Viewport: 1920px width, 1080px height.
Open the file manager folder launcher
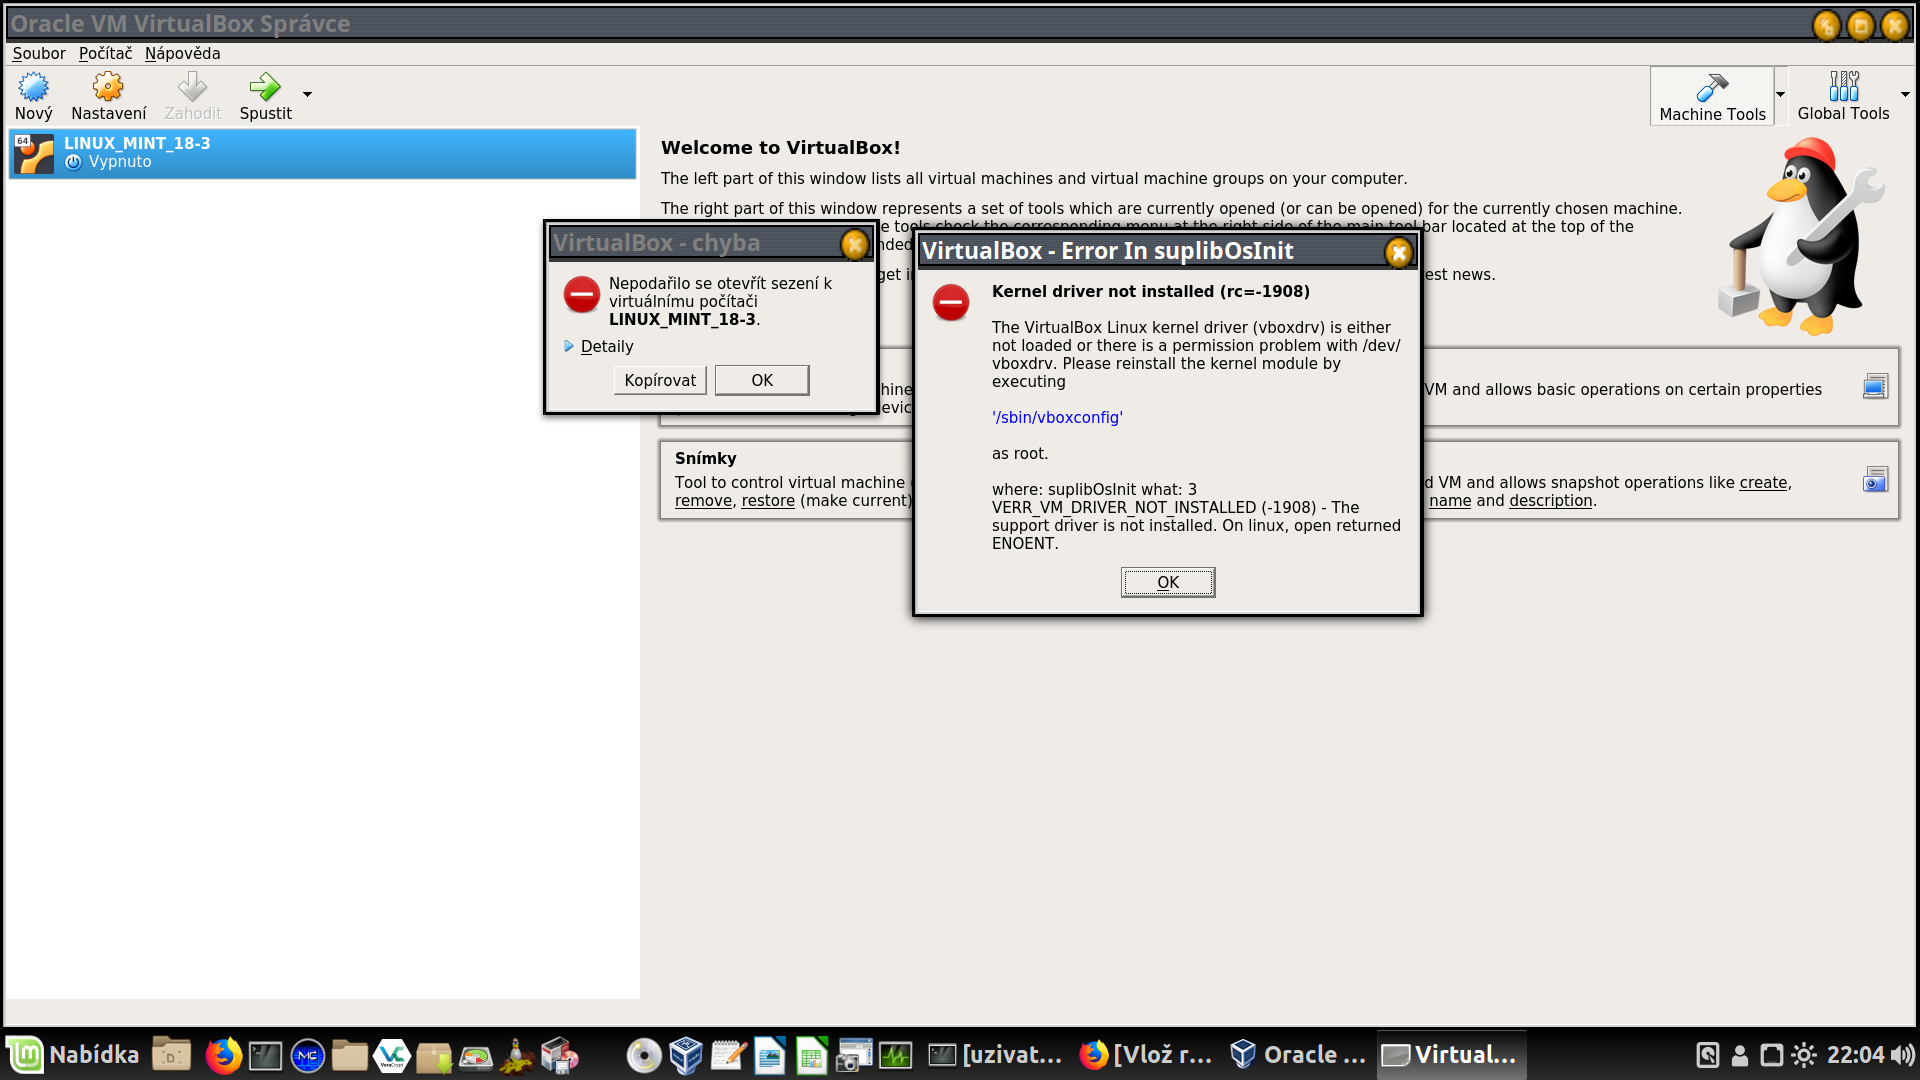point(349,1055)
